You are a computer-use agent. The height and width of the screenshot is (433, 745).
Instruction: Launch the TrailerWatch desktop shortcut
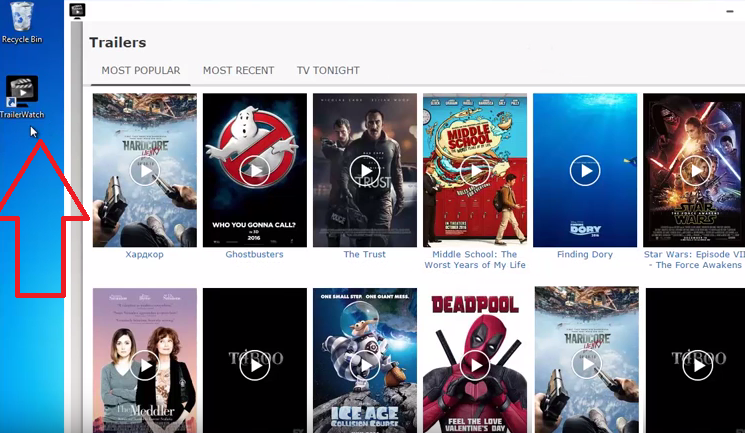coord(22,93)
